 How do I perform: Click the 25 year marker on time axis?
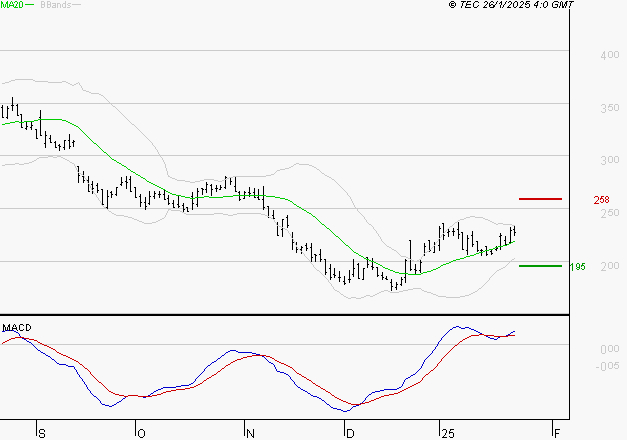448,434
